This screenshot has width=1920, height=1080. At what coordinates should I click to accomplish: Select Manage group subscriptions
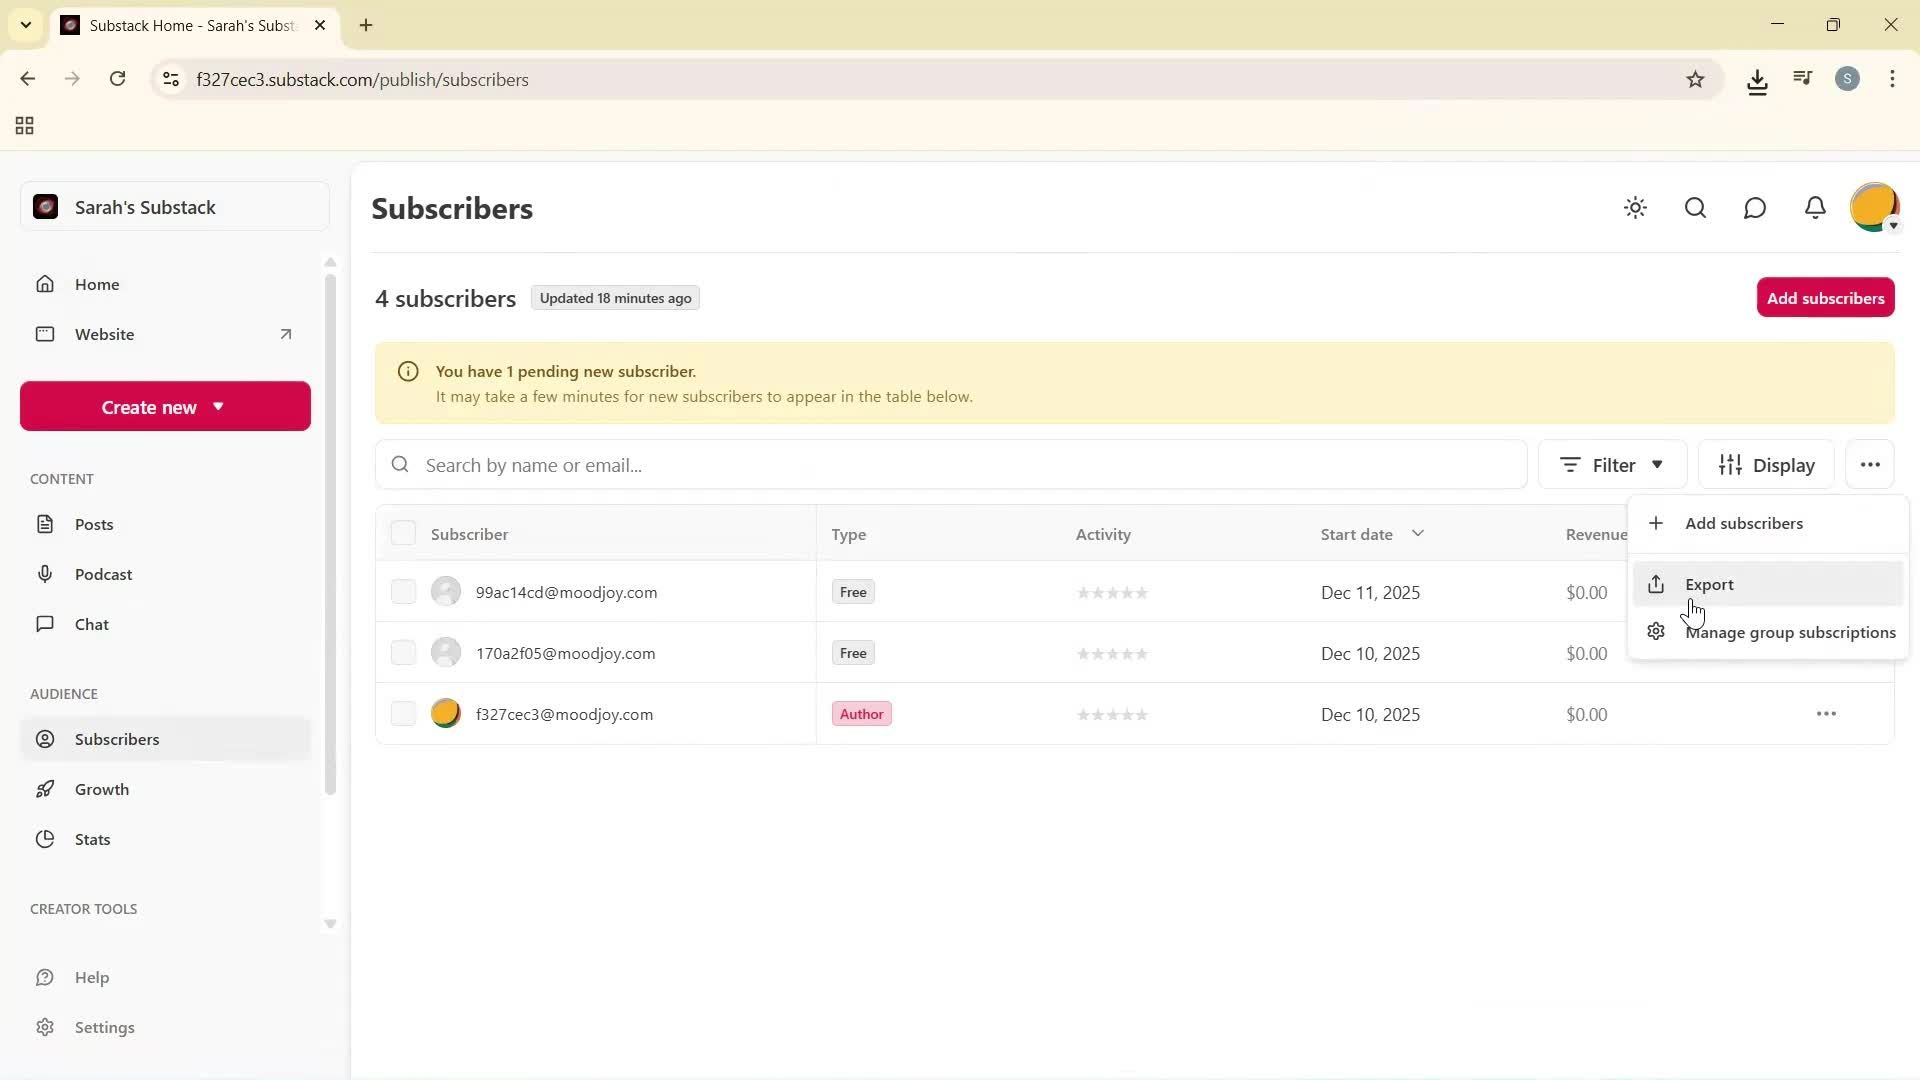[1789, 632]
